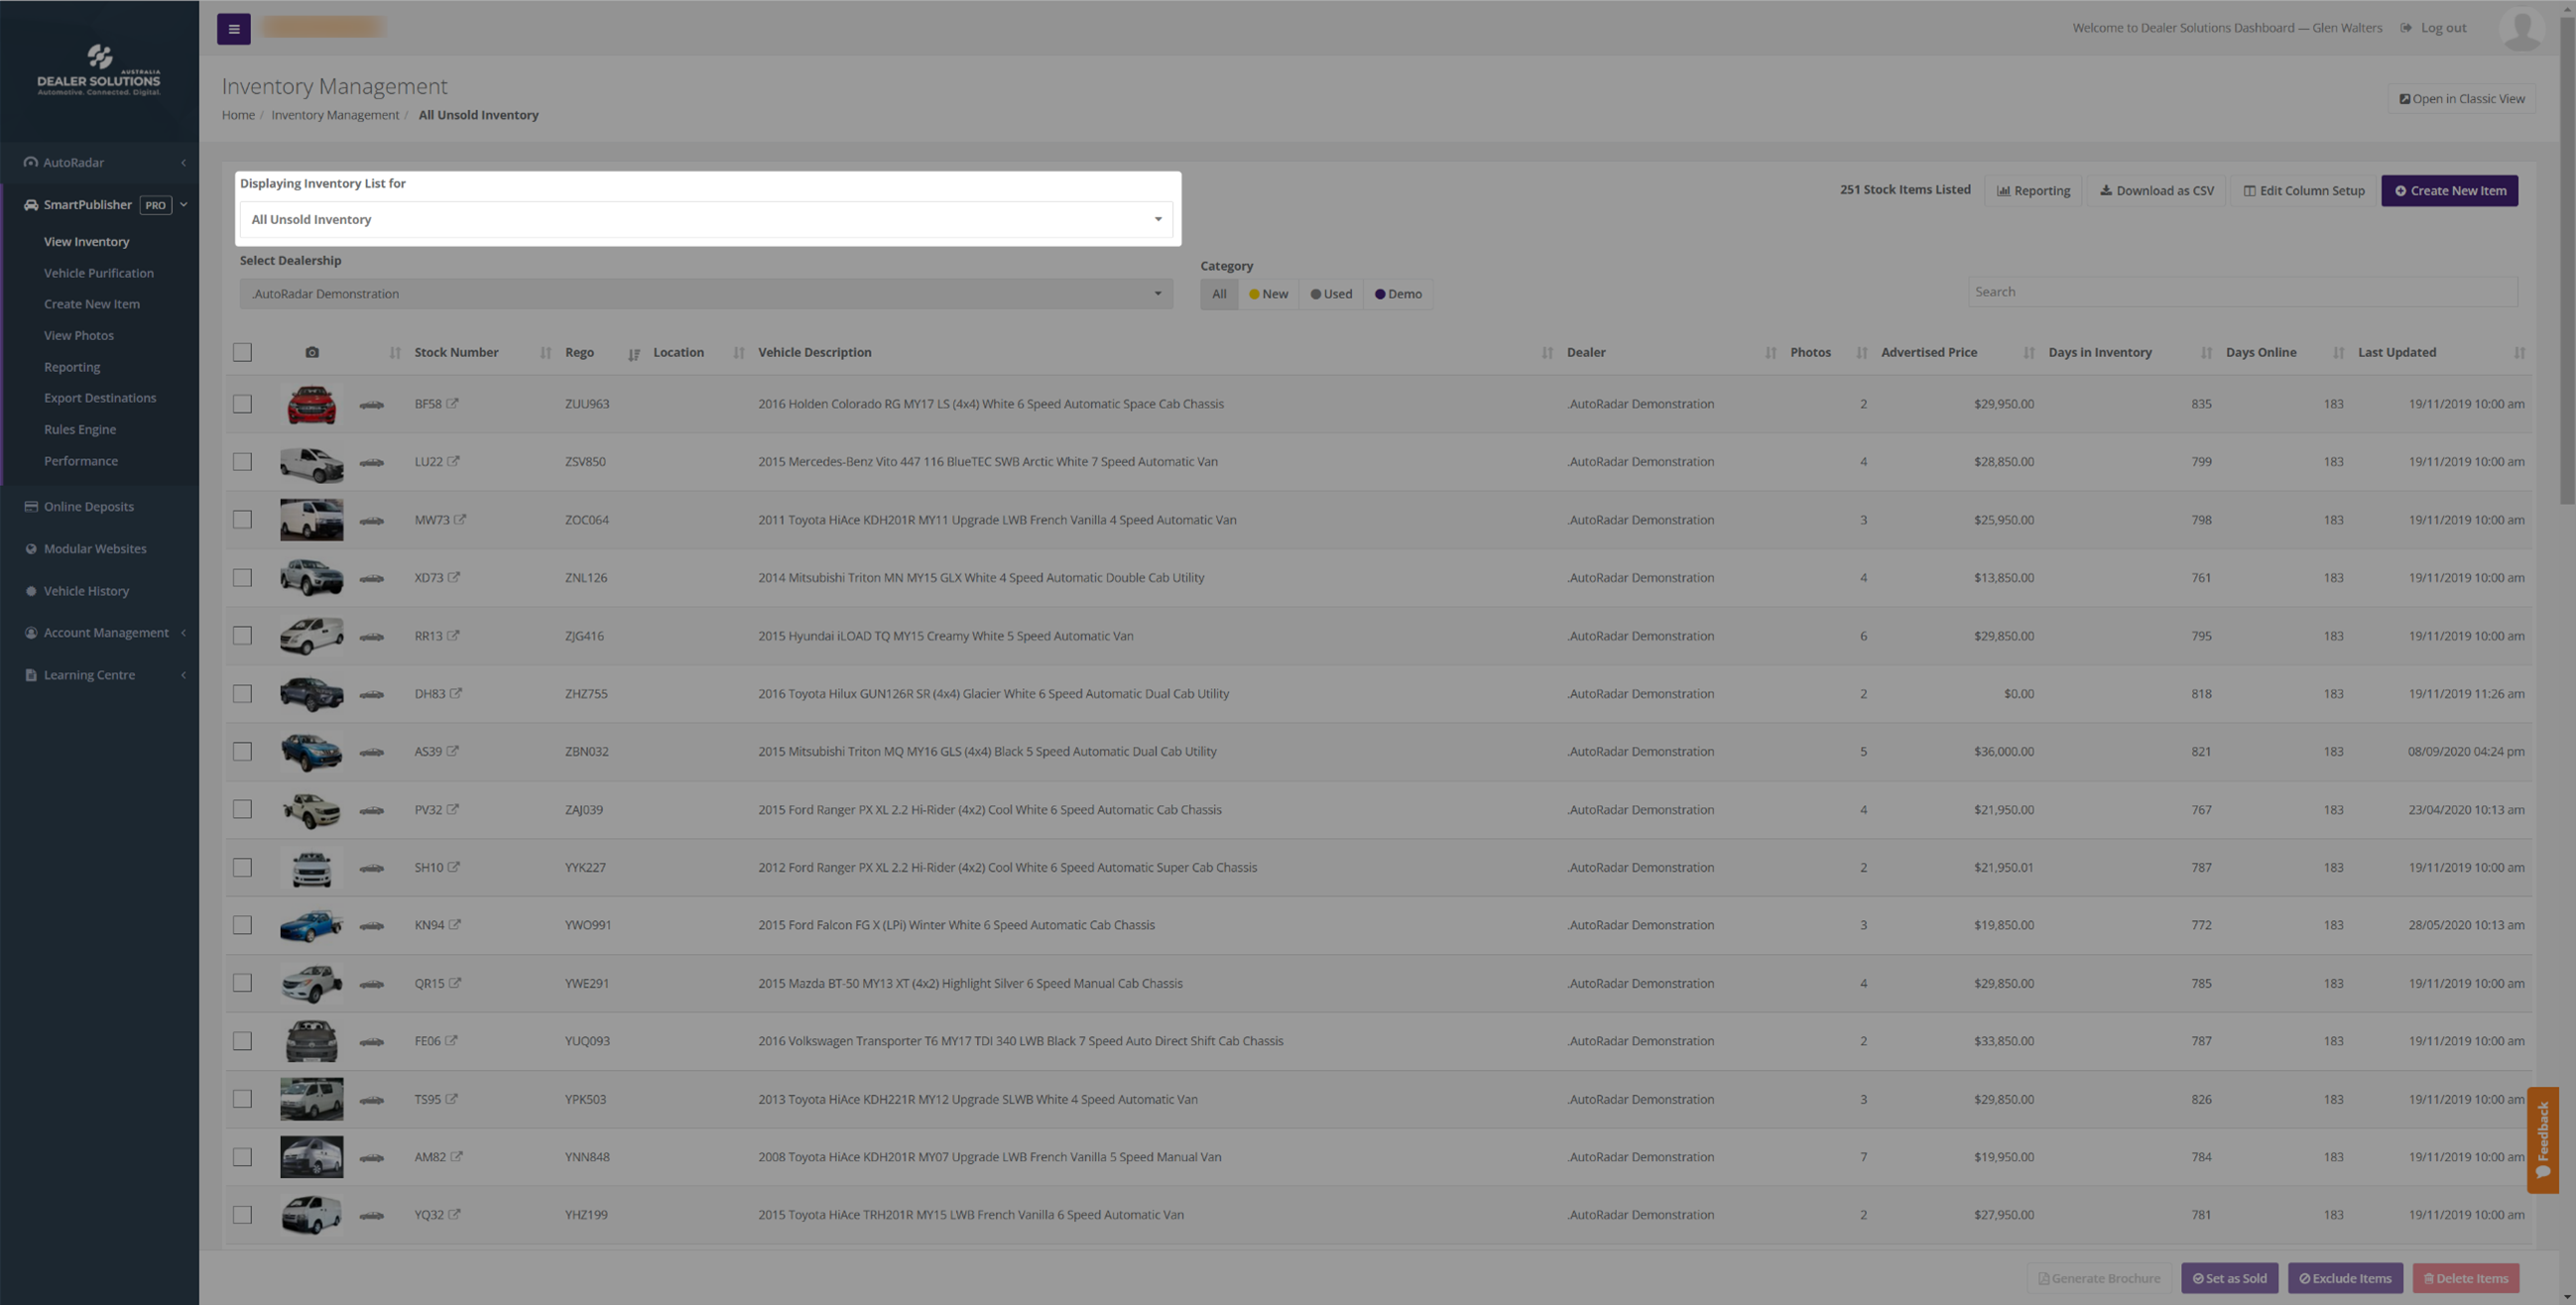Toggle the select-all checkbox in header
2576x1305 pixels.
[x=242, y=353]
